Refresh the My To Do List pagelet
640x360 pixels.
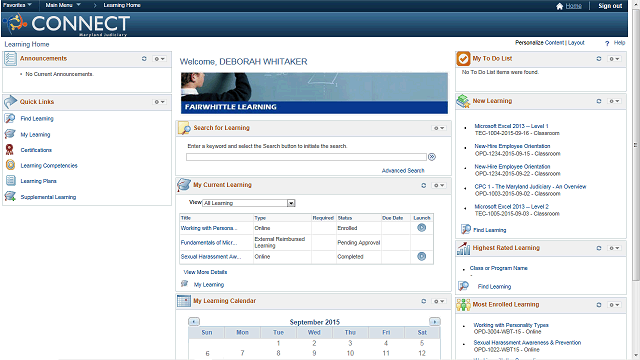pyautogui.click(x=599, y=59)
